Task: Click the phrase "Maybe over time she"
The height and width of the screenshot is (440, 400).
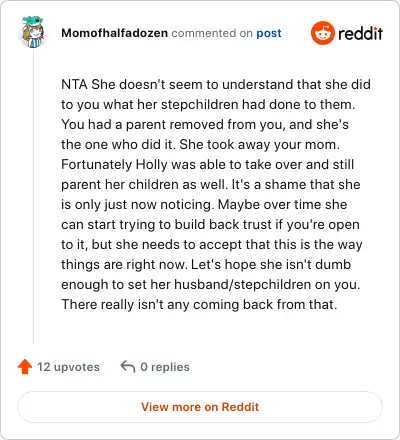Action: point(282,204)
